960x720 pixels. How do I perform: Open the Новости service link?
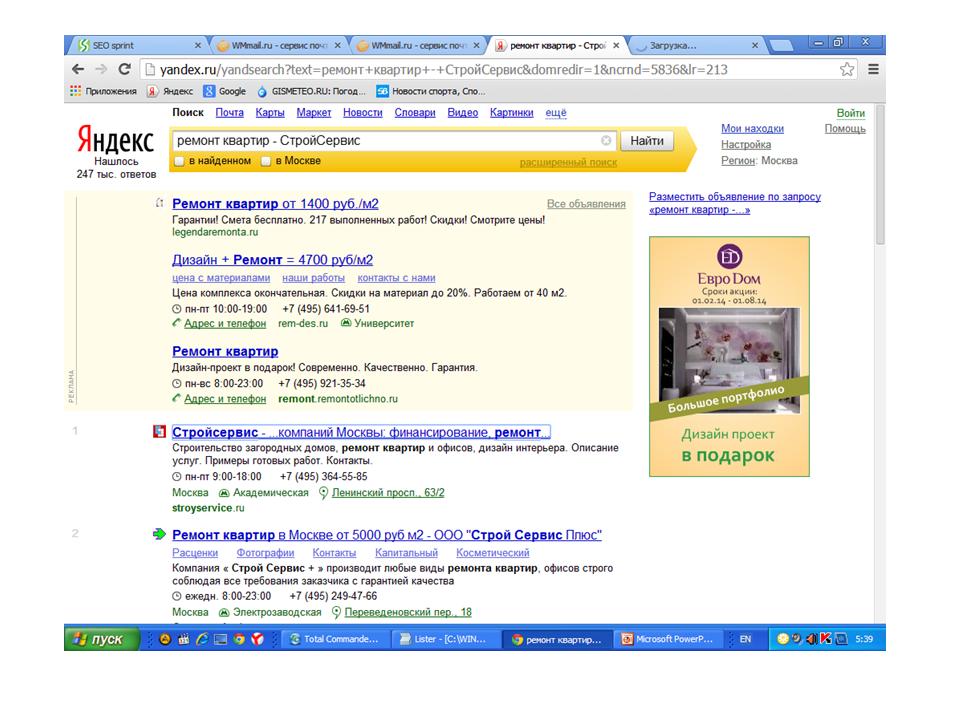pos(363,113)
